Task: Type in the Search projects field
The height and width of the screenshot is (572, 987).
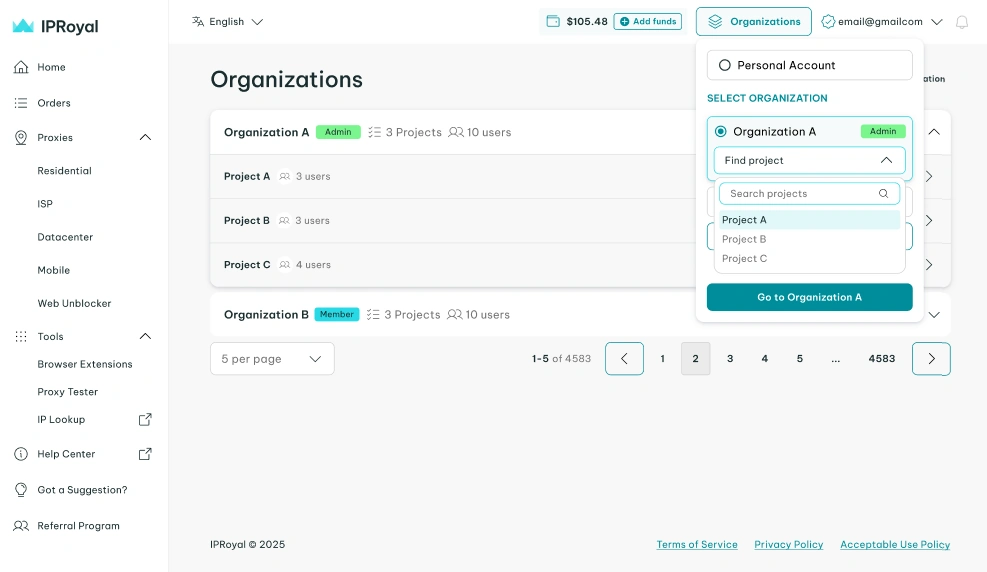Action: [798, 194]
